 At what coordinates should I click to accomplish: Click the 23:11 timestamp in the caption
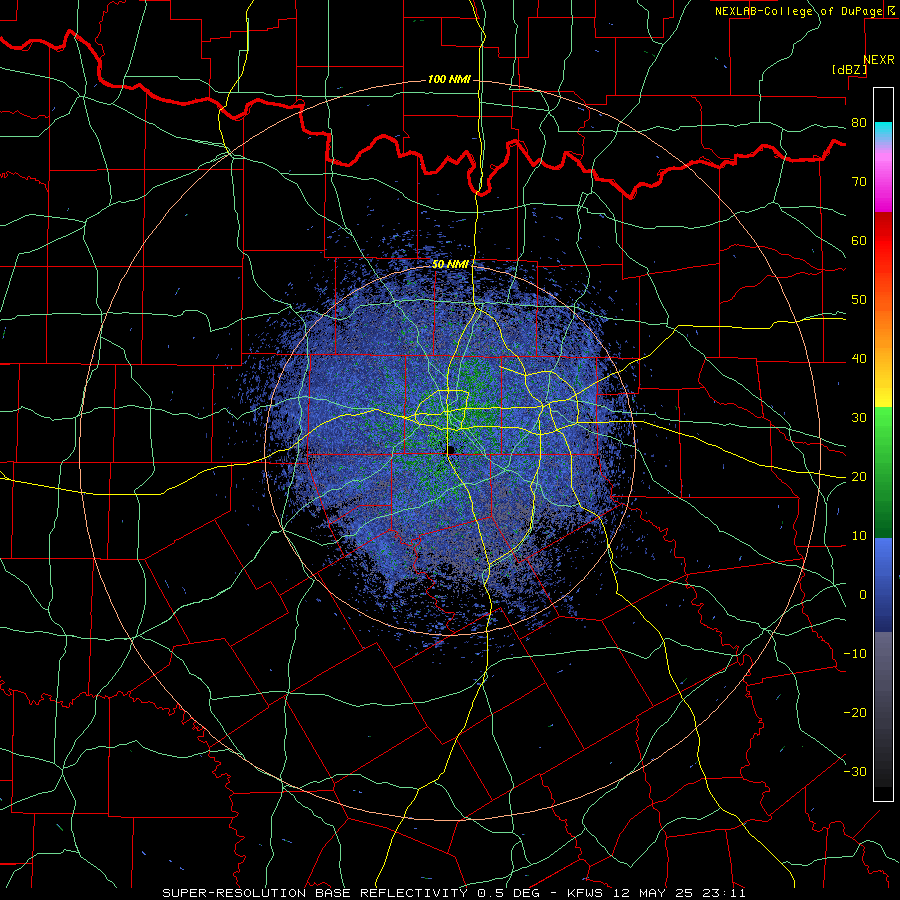(x=726, y=893)
